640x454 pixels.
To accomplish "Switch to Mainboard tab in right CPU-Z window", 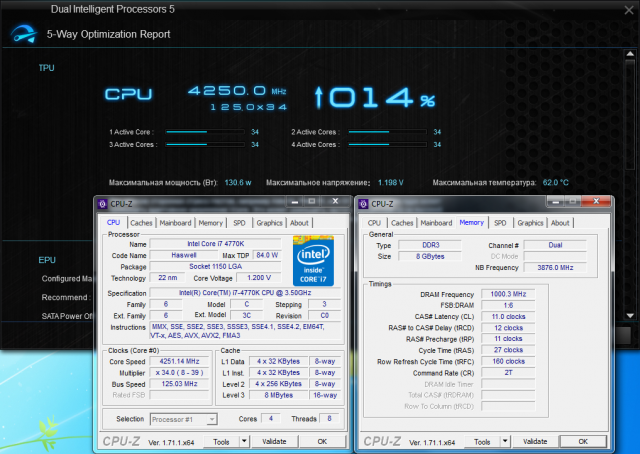I will (436, 223).
